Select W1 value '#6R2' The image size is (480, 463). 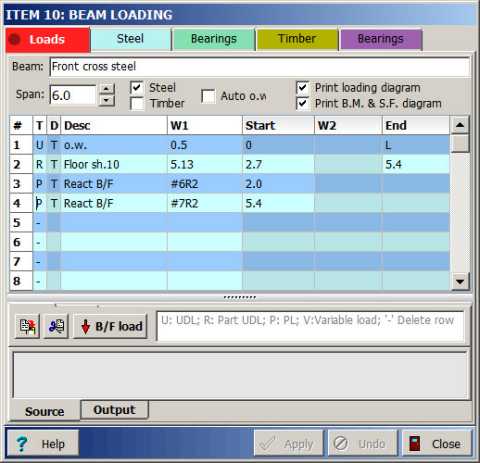click(x=205, y=184)
